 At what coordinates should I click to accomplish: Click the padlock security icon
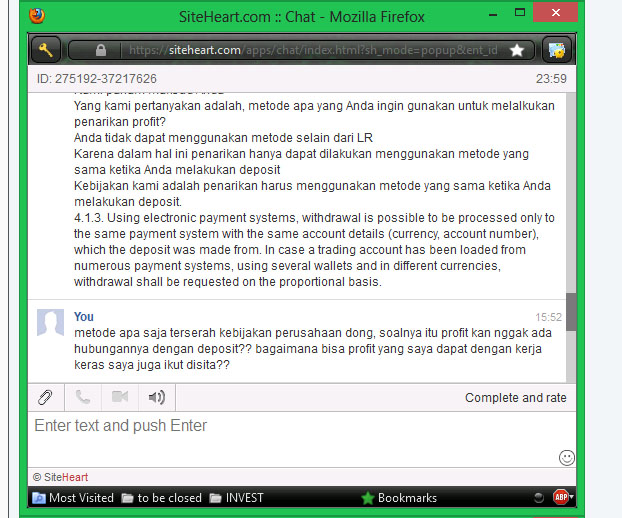pyautogui.click(x=101, y=50)
